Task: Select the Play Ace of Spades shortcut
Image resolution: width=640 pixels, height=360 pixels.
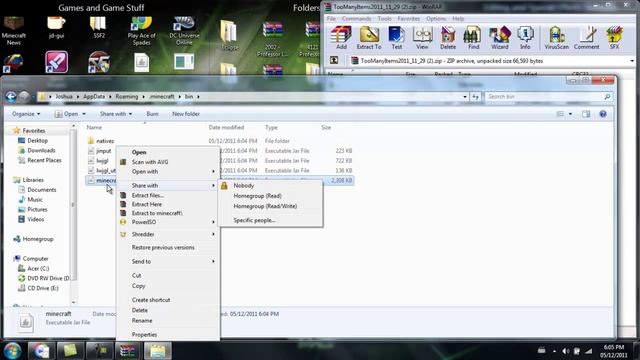Action: point(141,30)
